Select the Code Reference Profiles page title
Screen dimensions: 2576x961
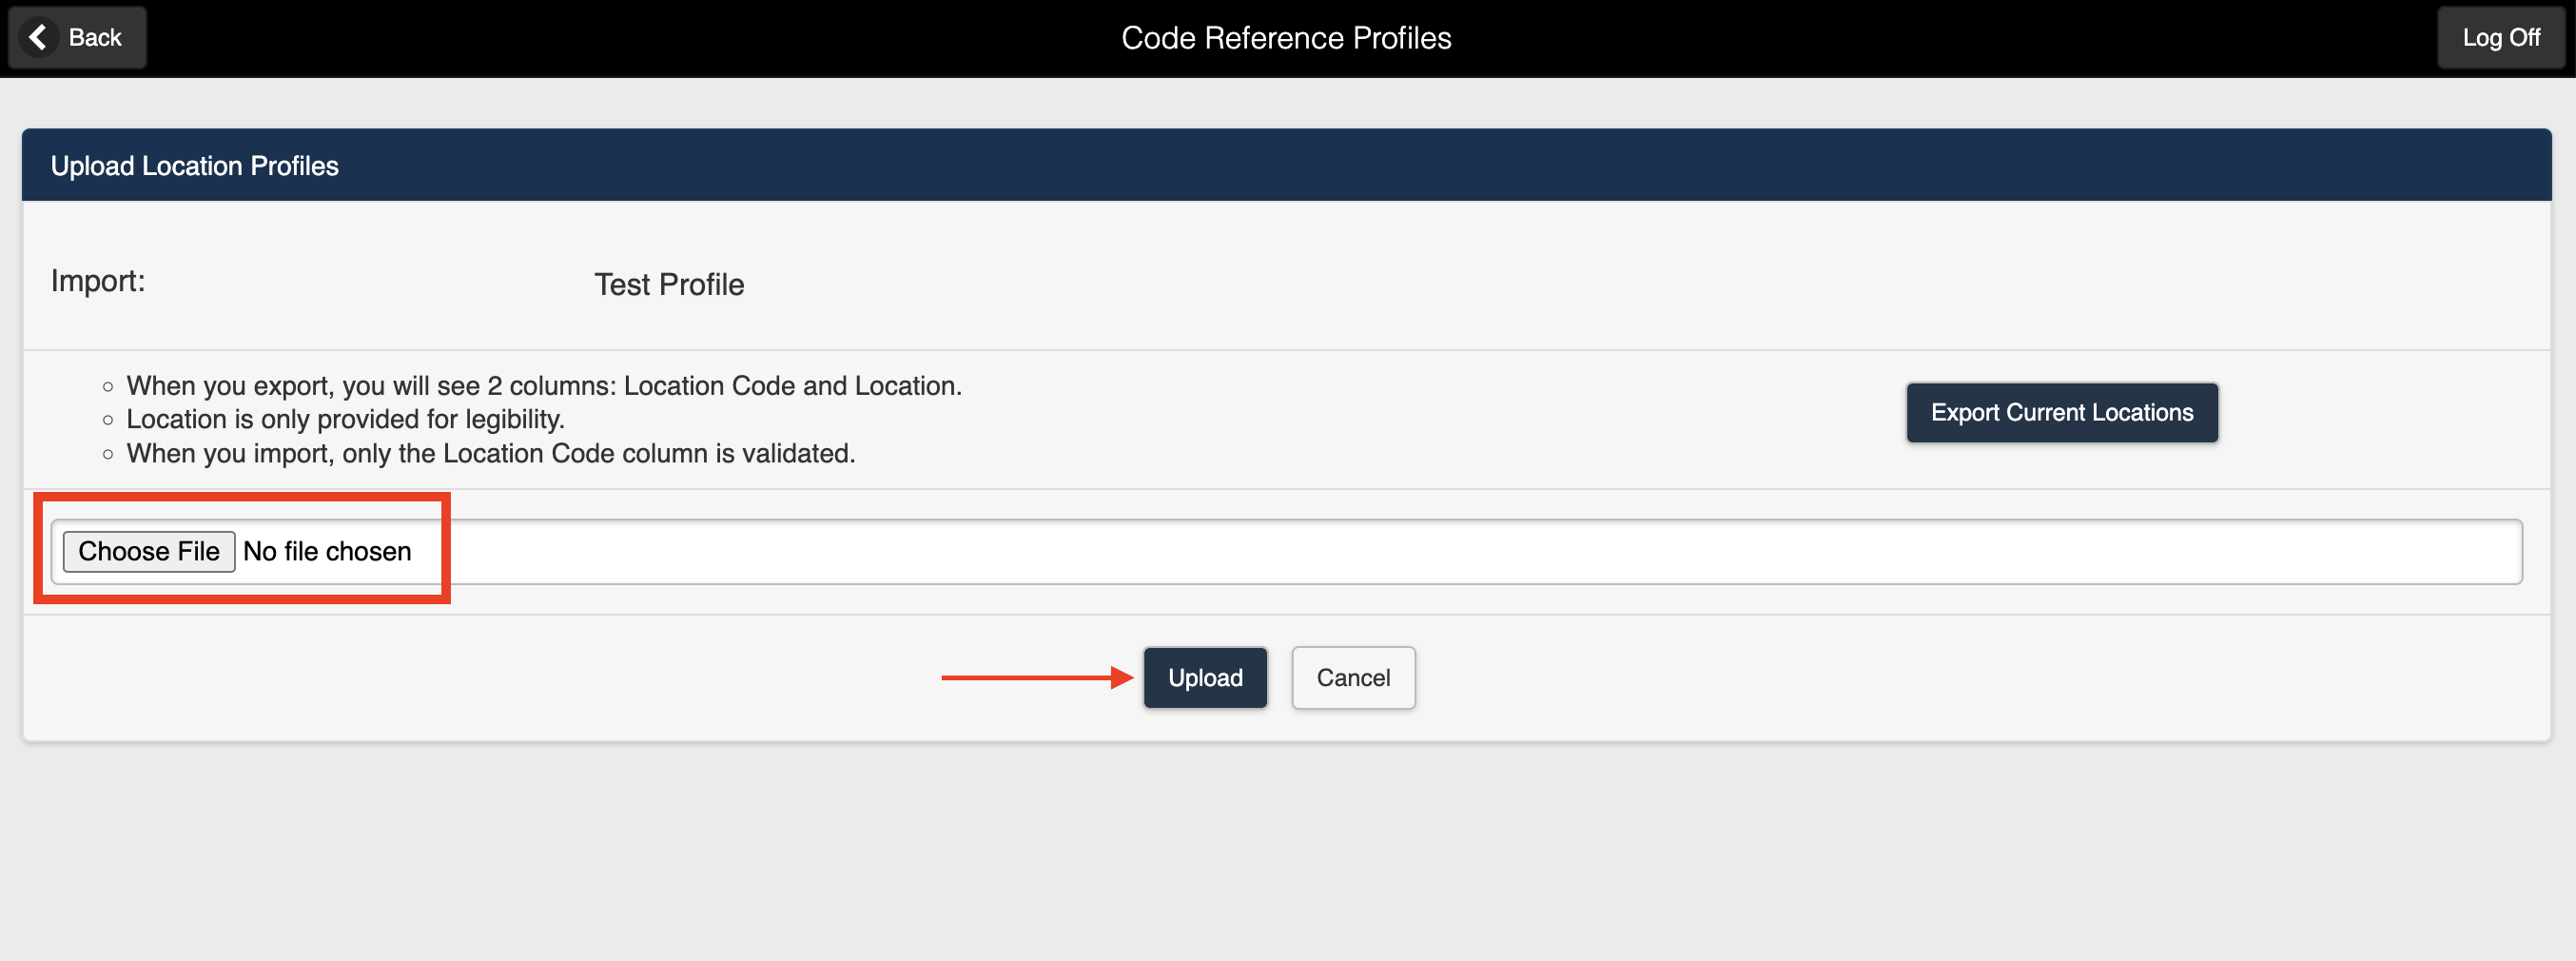(x=1286, y=37)
